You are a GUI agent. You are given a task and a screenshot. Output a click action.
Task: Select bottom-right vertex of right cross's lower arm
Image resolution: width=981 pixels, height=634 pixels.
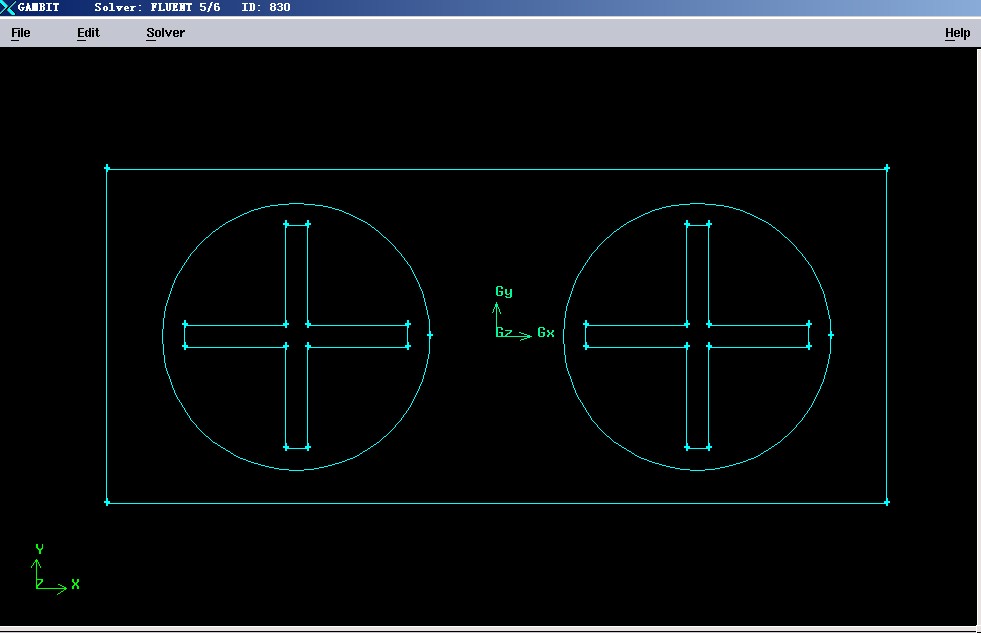[x=709, y=447]
